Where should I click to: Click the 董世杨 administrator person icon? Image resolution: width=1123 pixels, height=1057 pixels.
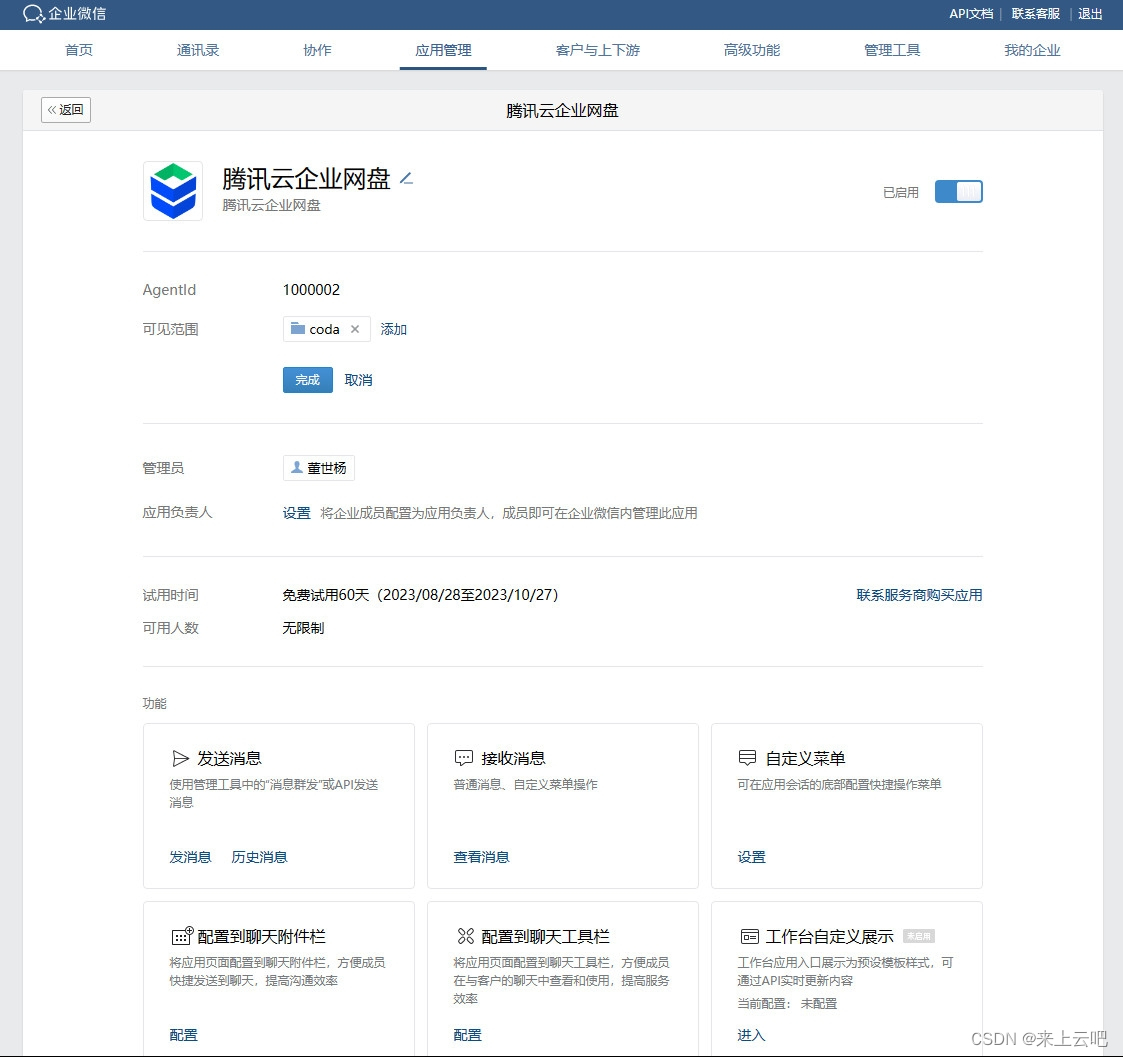(297, 468)
